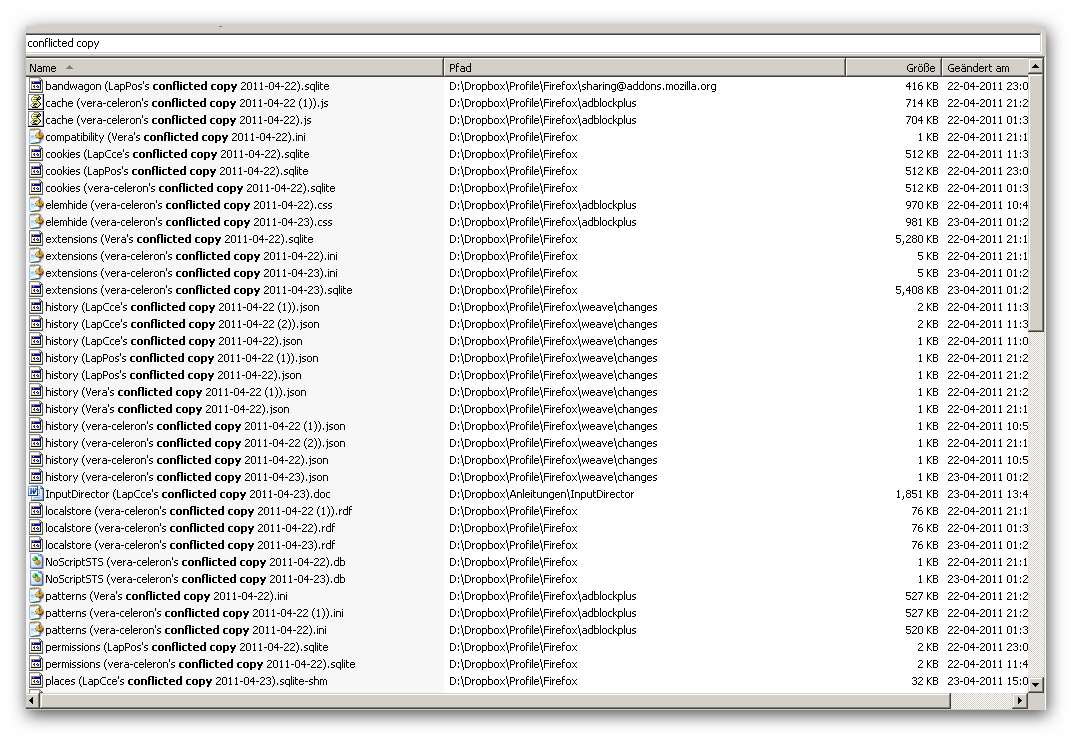Click the 23-04-2011 15:0 date cell

(x=987, y=681)
